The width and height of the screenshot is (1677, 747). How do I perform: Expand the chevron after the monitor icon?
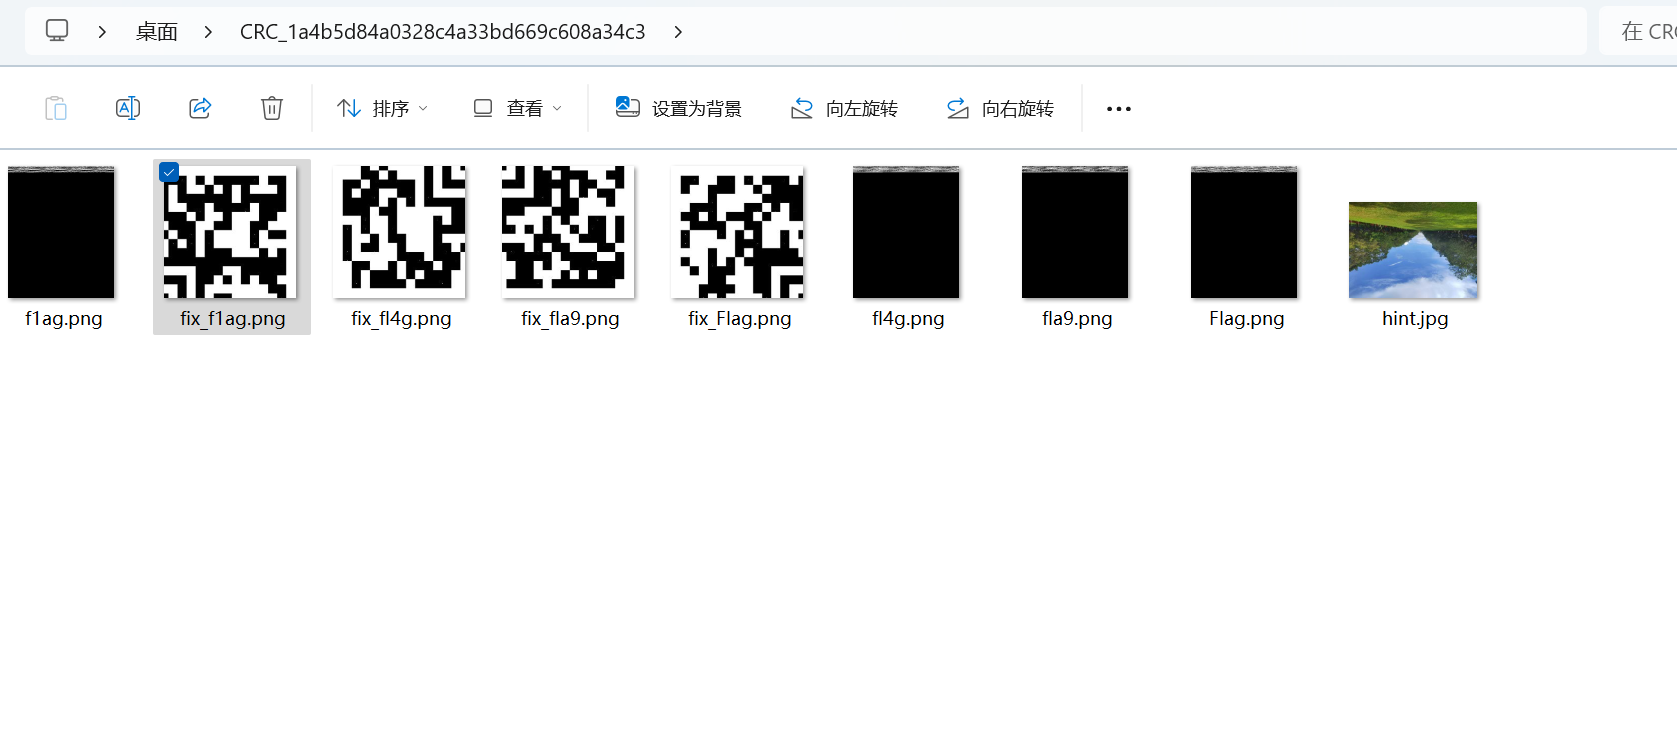coord(102,32)
